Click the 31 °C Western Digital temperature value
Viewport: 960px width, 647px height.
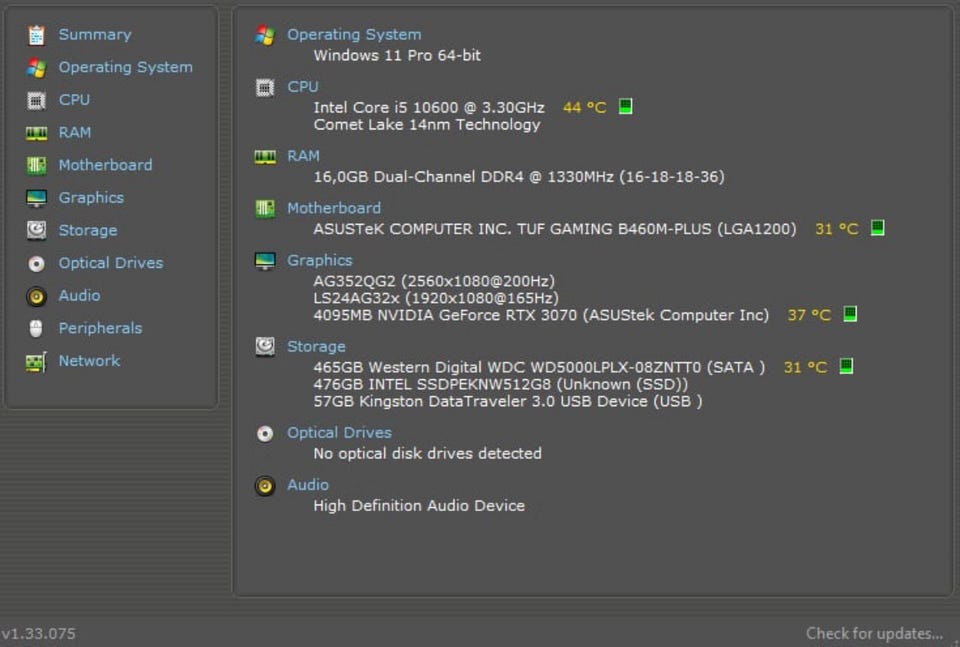click(x=805, y=367)
